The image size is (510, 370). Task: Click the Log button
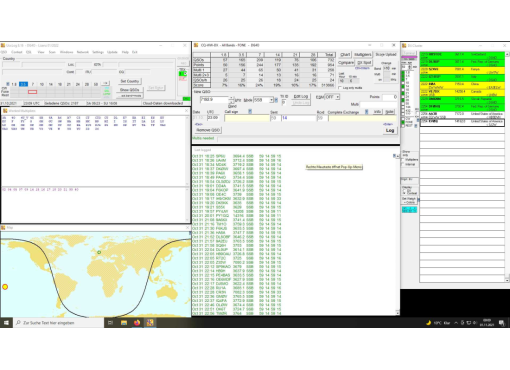[x=390, y=130]
